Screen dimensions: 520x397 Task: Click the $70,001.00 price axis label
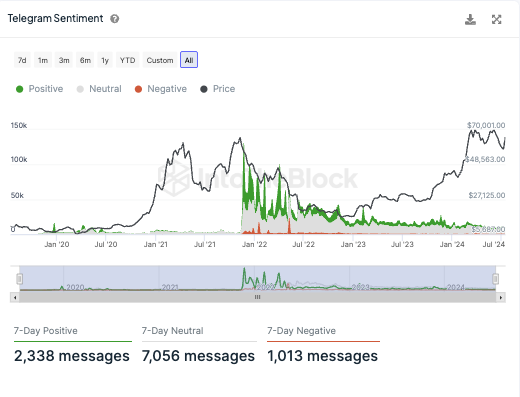pyautogui.click(x=486, y=125)
